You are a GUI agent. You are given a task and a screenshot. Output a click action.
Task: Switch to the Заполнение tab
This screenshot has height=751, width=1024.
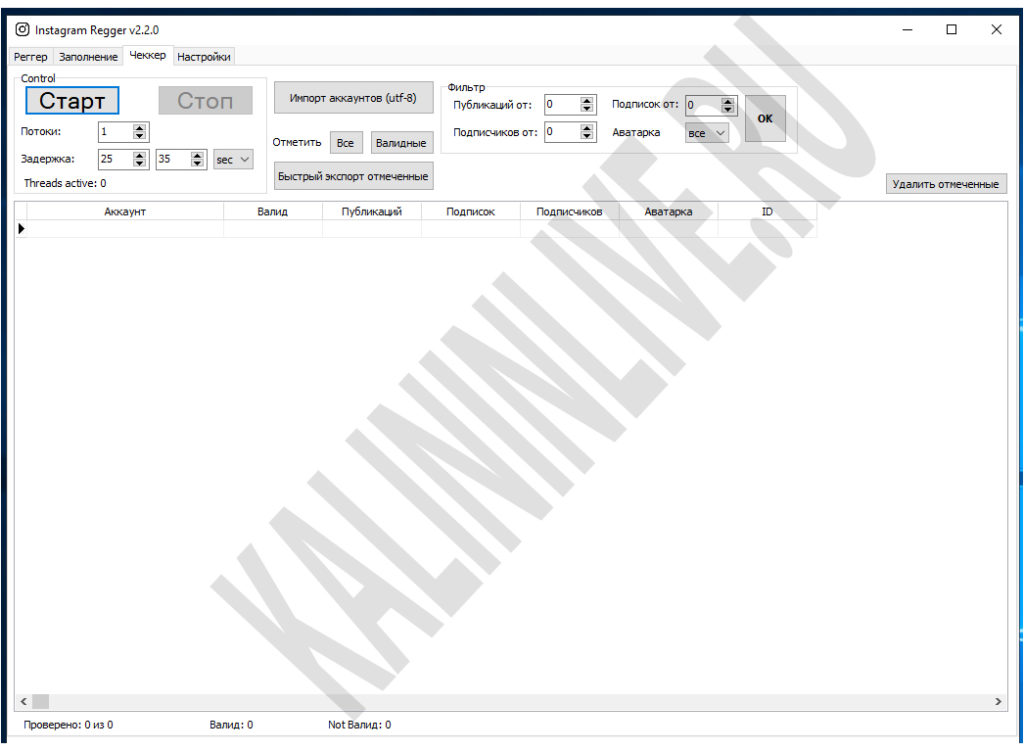tap(88, 57)
